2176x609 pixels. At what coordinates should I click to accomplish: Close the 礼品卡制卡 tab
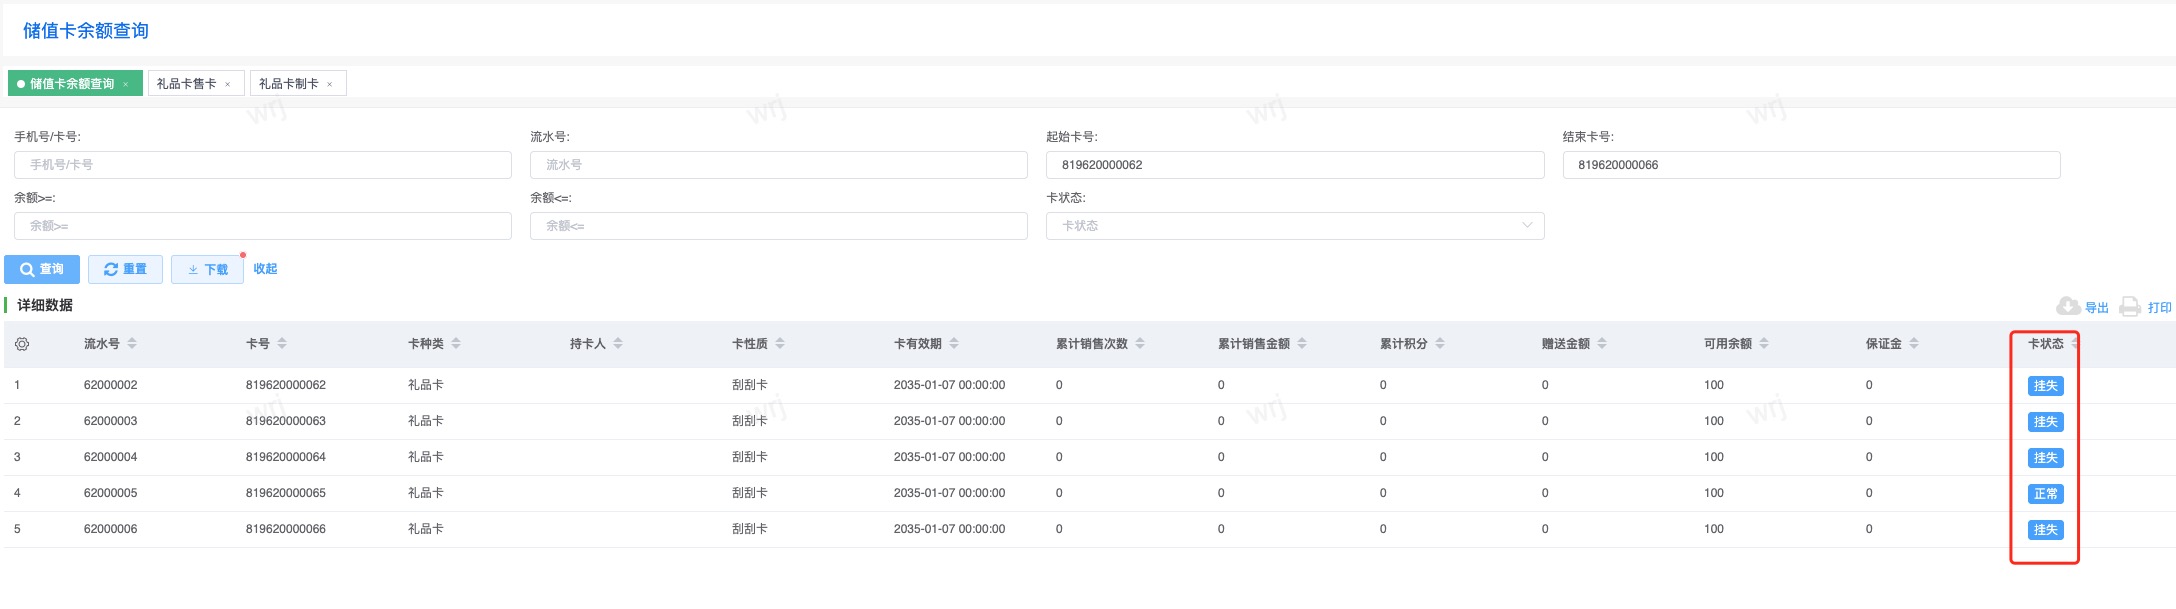330,84
